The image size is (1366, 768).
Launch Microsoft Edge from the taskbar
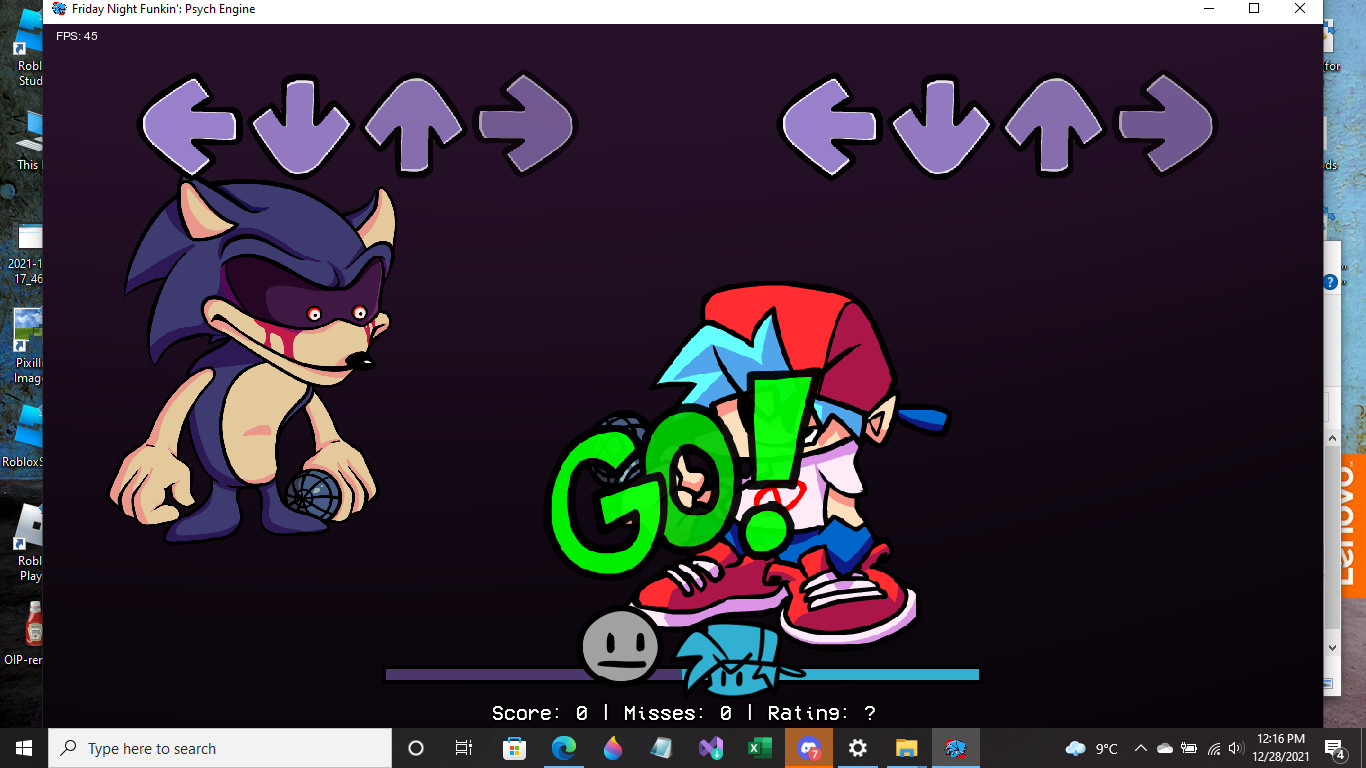(x=563, y=748)
